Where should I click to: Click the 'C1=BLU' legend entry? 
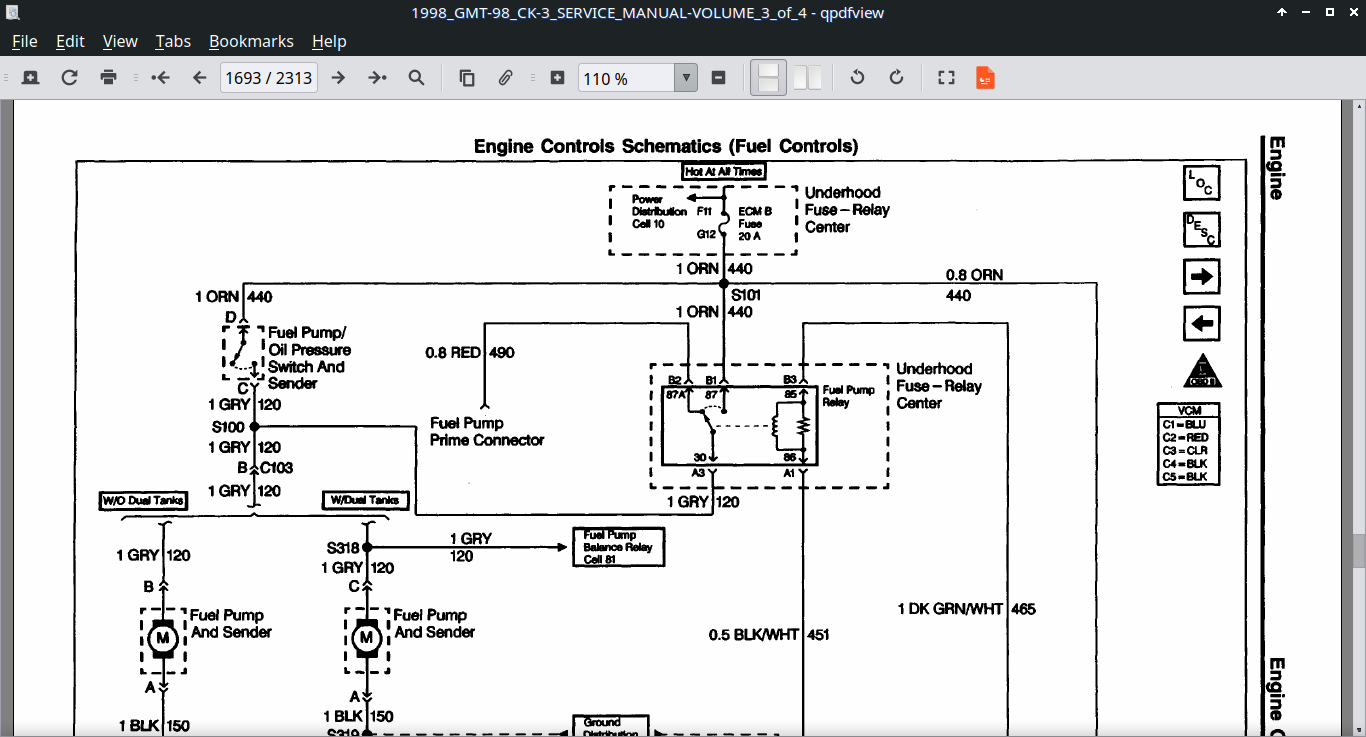pos(1184,424)
